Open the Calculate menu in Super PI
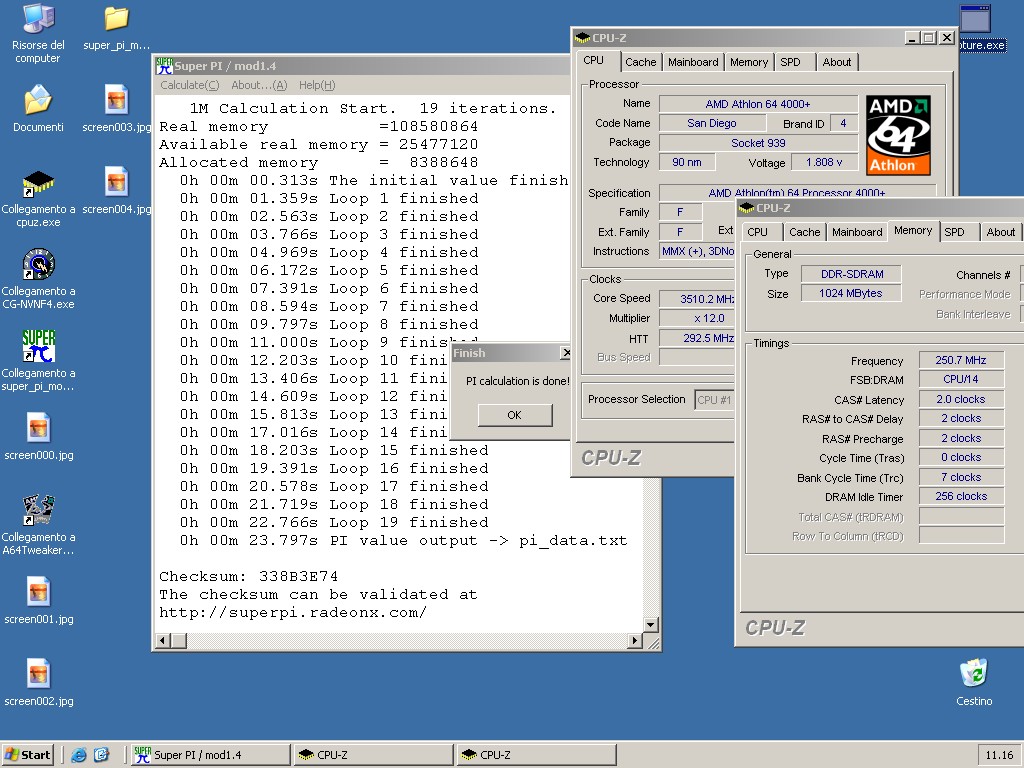The image size is (1024, 768). pos(189,85)
